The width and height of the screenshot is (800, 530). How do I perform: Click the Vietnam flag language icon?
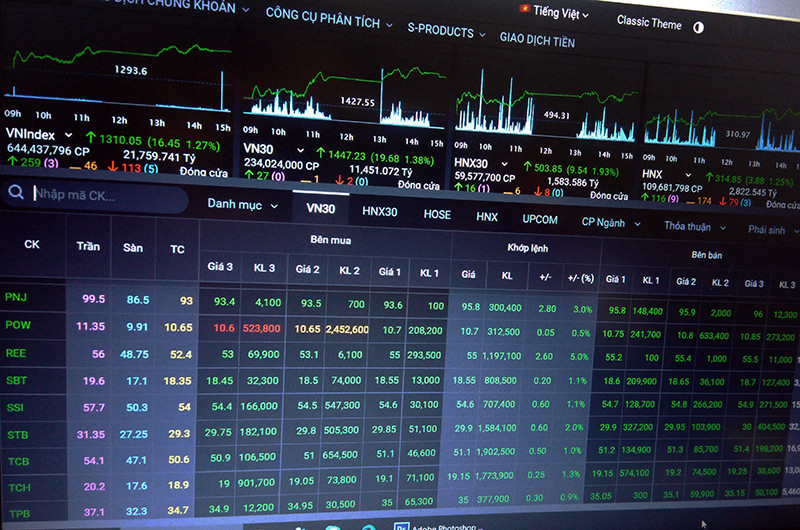[522, 8]
